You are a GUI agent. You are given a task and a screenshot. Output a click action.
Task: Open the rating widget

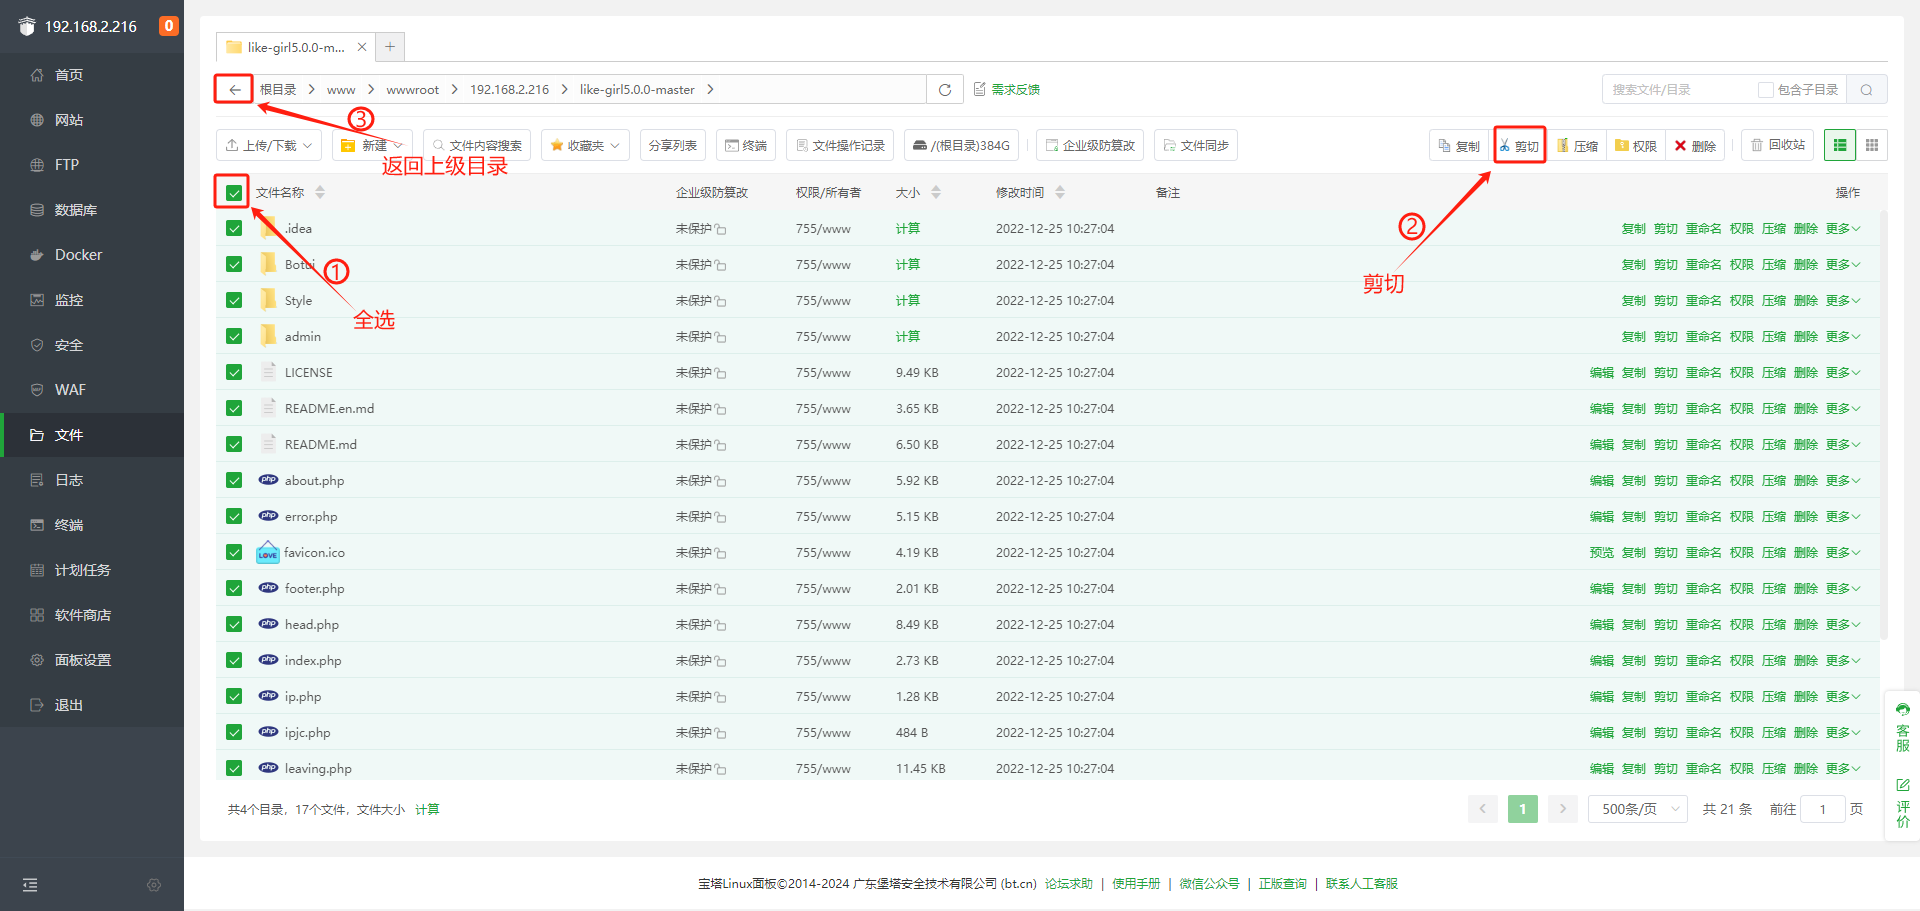pyautogui.click(x=1903, y=804)
